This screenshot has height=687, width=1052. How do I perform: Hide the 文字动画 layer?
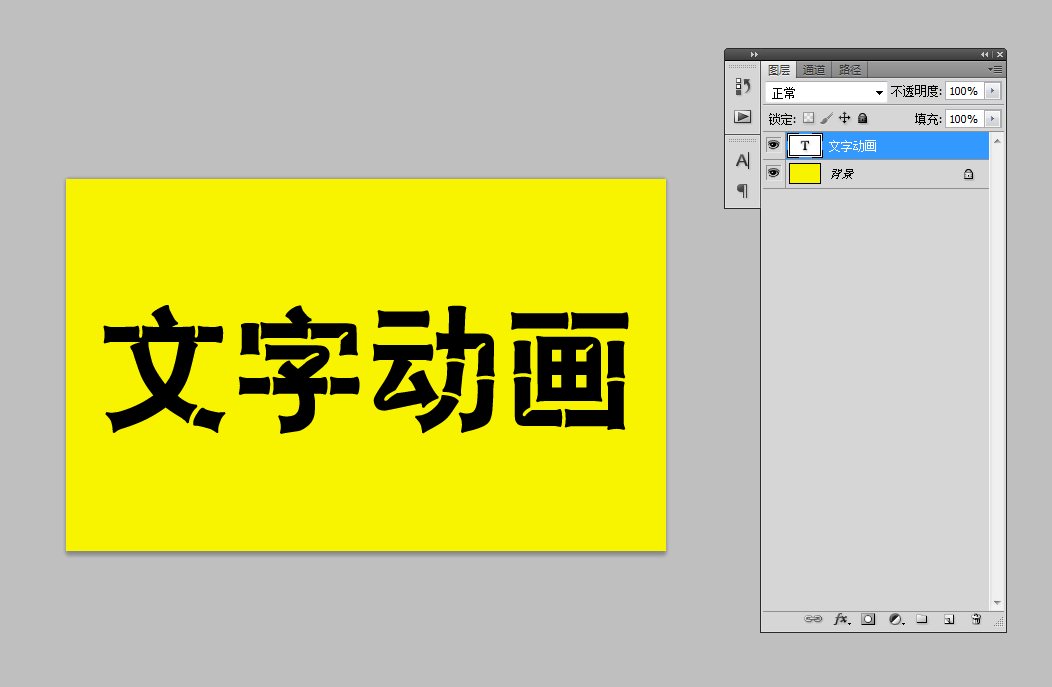(774, 145)
